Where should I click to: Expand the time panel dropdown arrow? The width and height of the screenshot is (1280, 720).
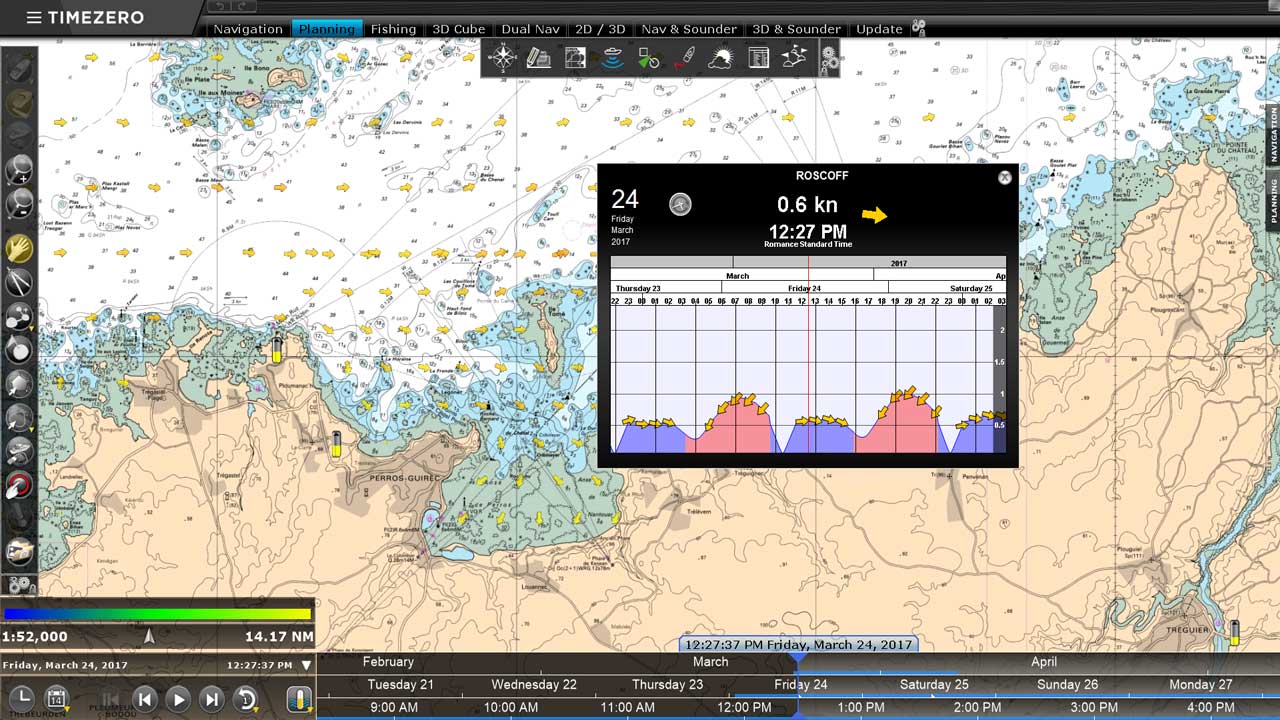pyautogui.click(x=306, y=665)
